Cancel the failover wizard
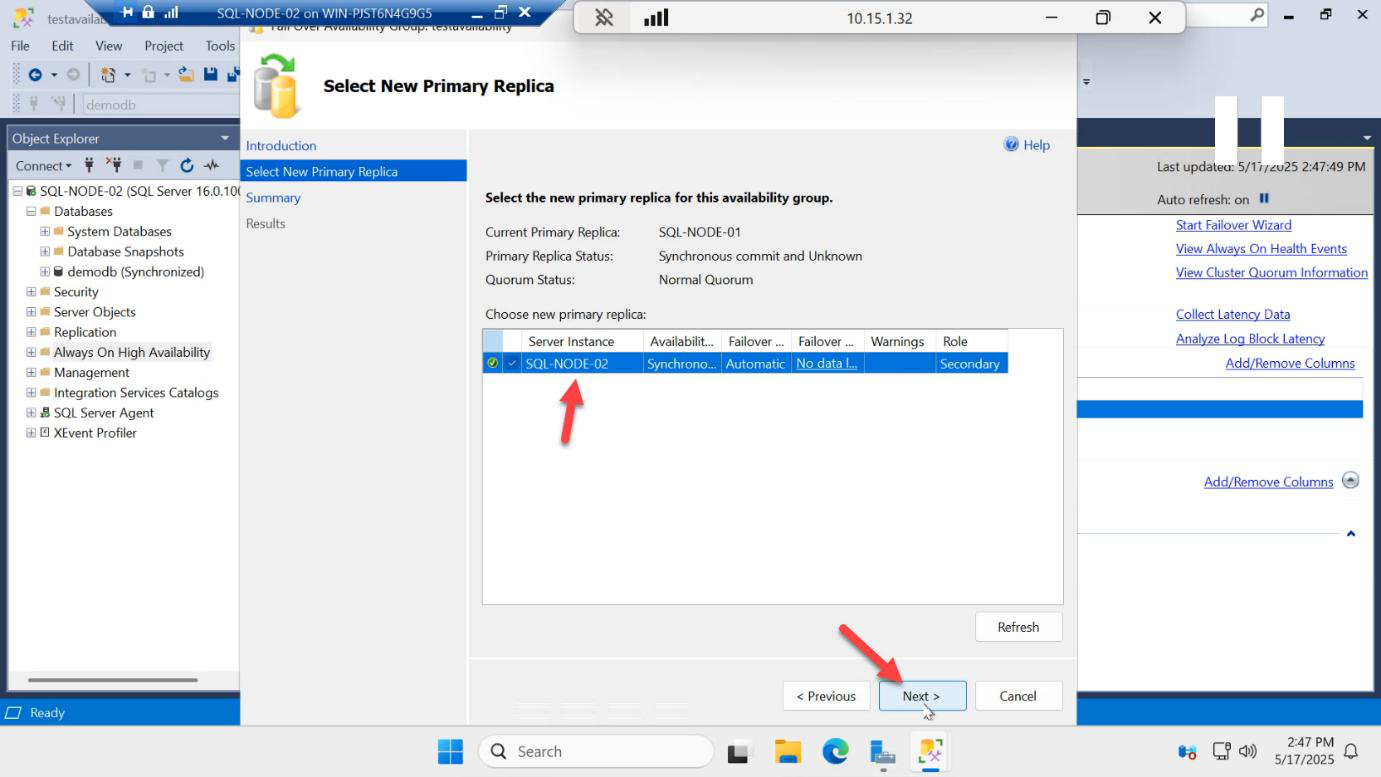This screenshot has height=777, width=1381. (1018, 696)
